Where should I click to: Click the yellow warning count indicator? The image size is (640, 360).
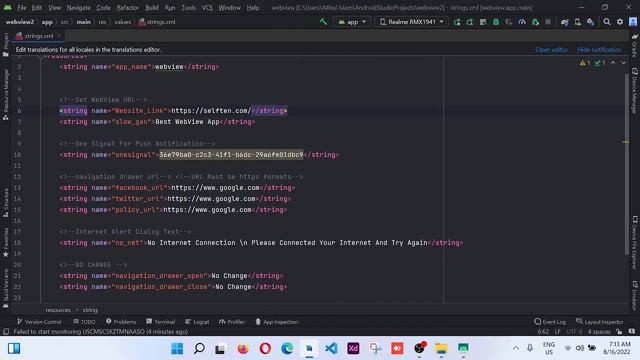[x=584, y=63]
